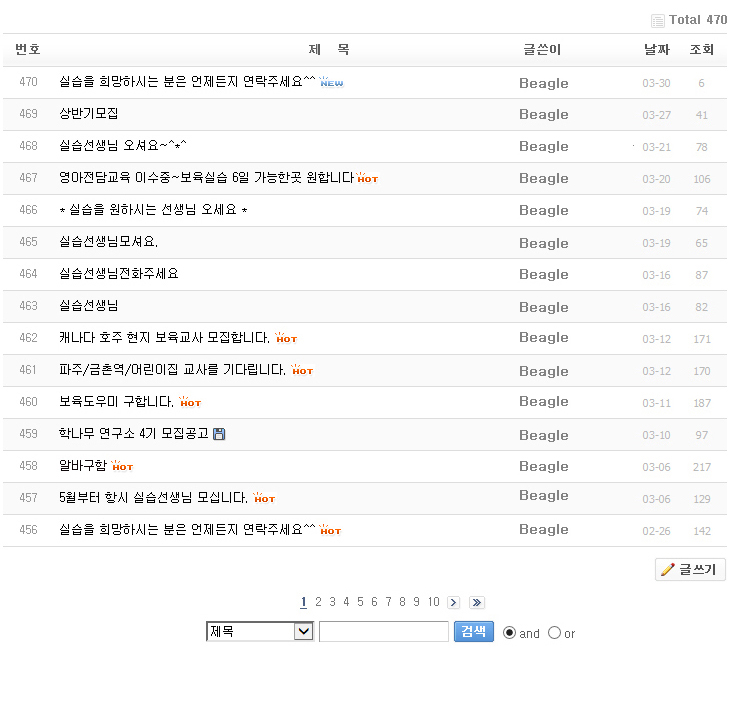Image resolution: width=739 pixels, height=715 pixels.
Task: Click the HOT badge on post 456
Action: (330, 530)
